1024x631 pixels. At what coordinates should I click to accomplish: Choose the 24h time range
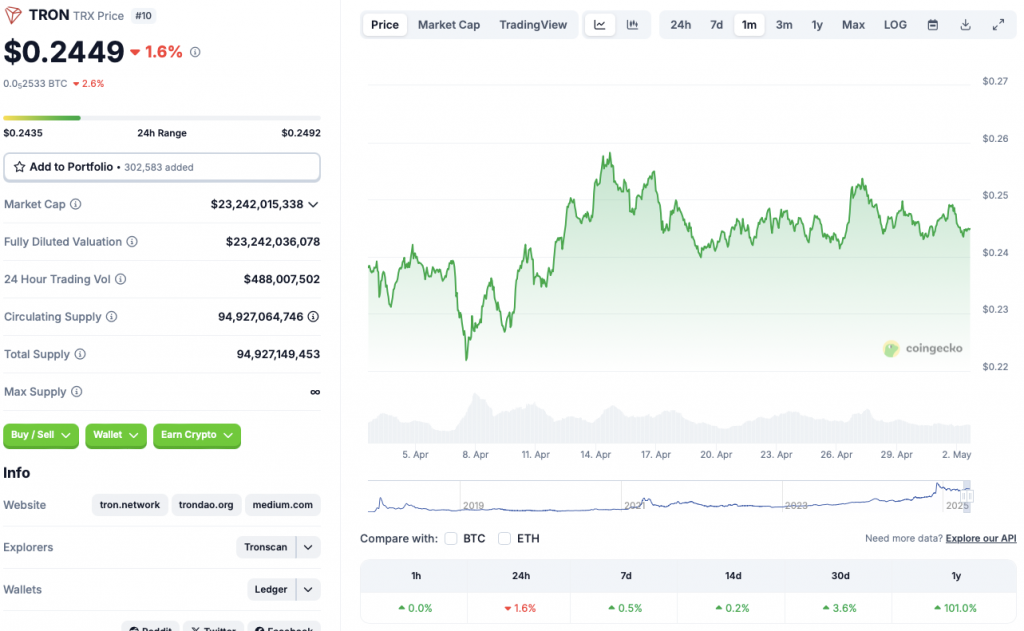[x=680, y=25]
